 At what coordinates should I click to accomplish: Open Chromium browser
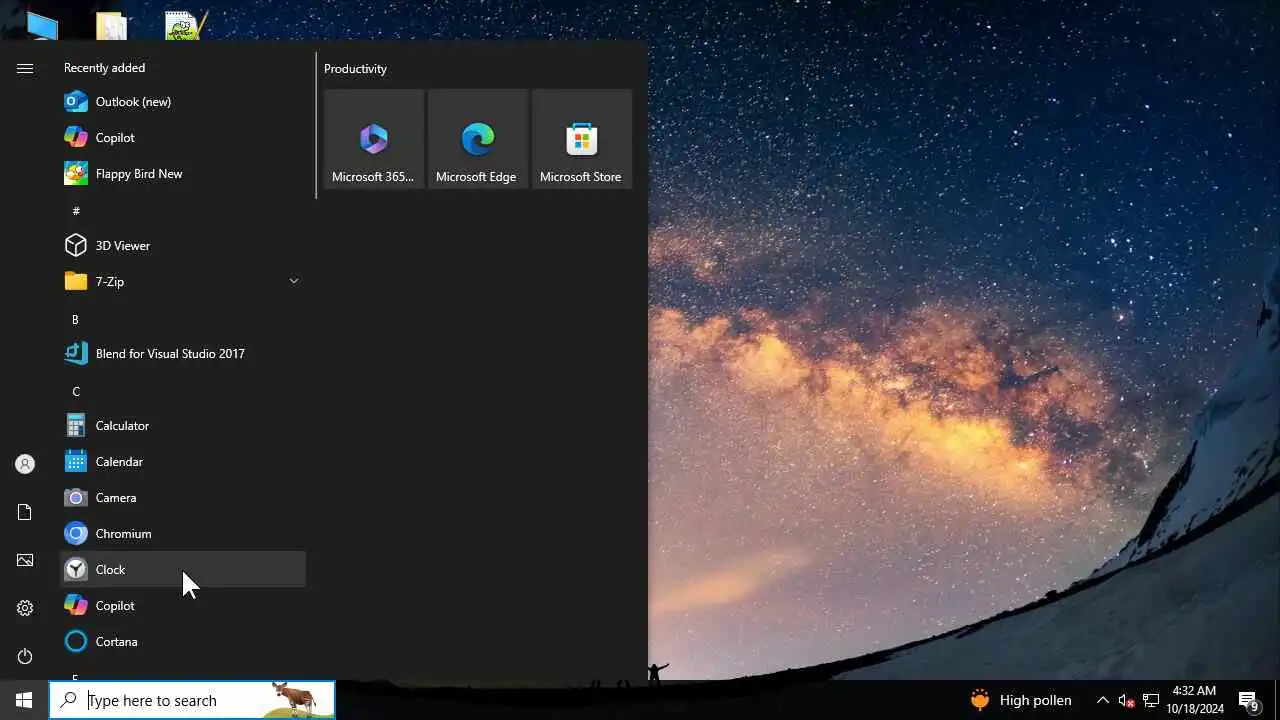tap(183, 534)
